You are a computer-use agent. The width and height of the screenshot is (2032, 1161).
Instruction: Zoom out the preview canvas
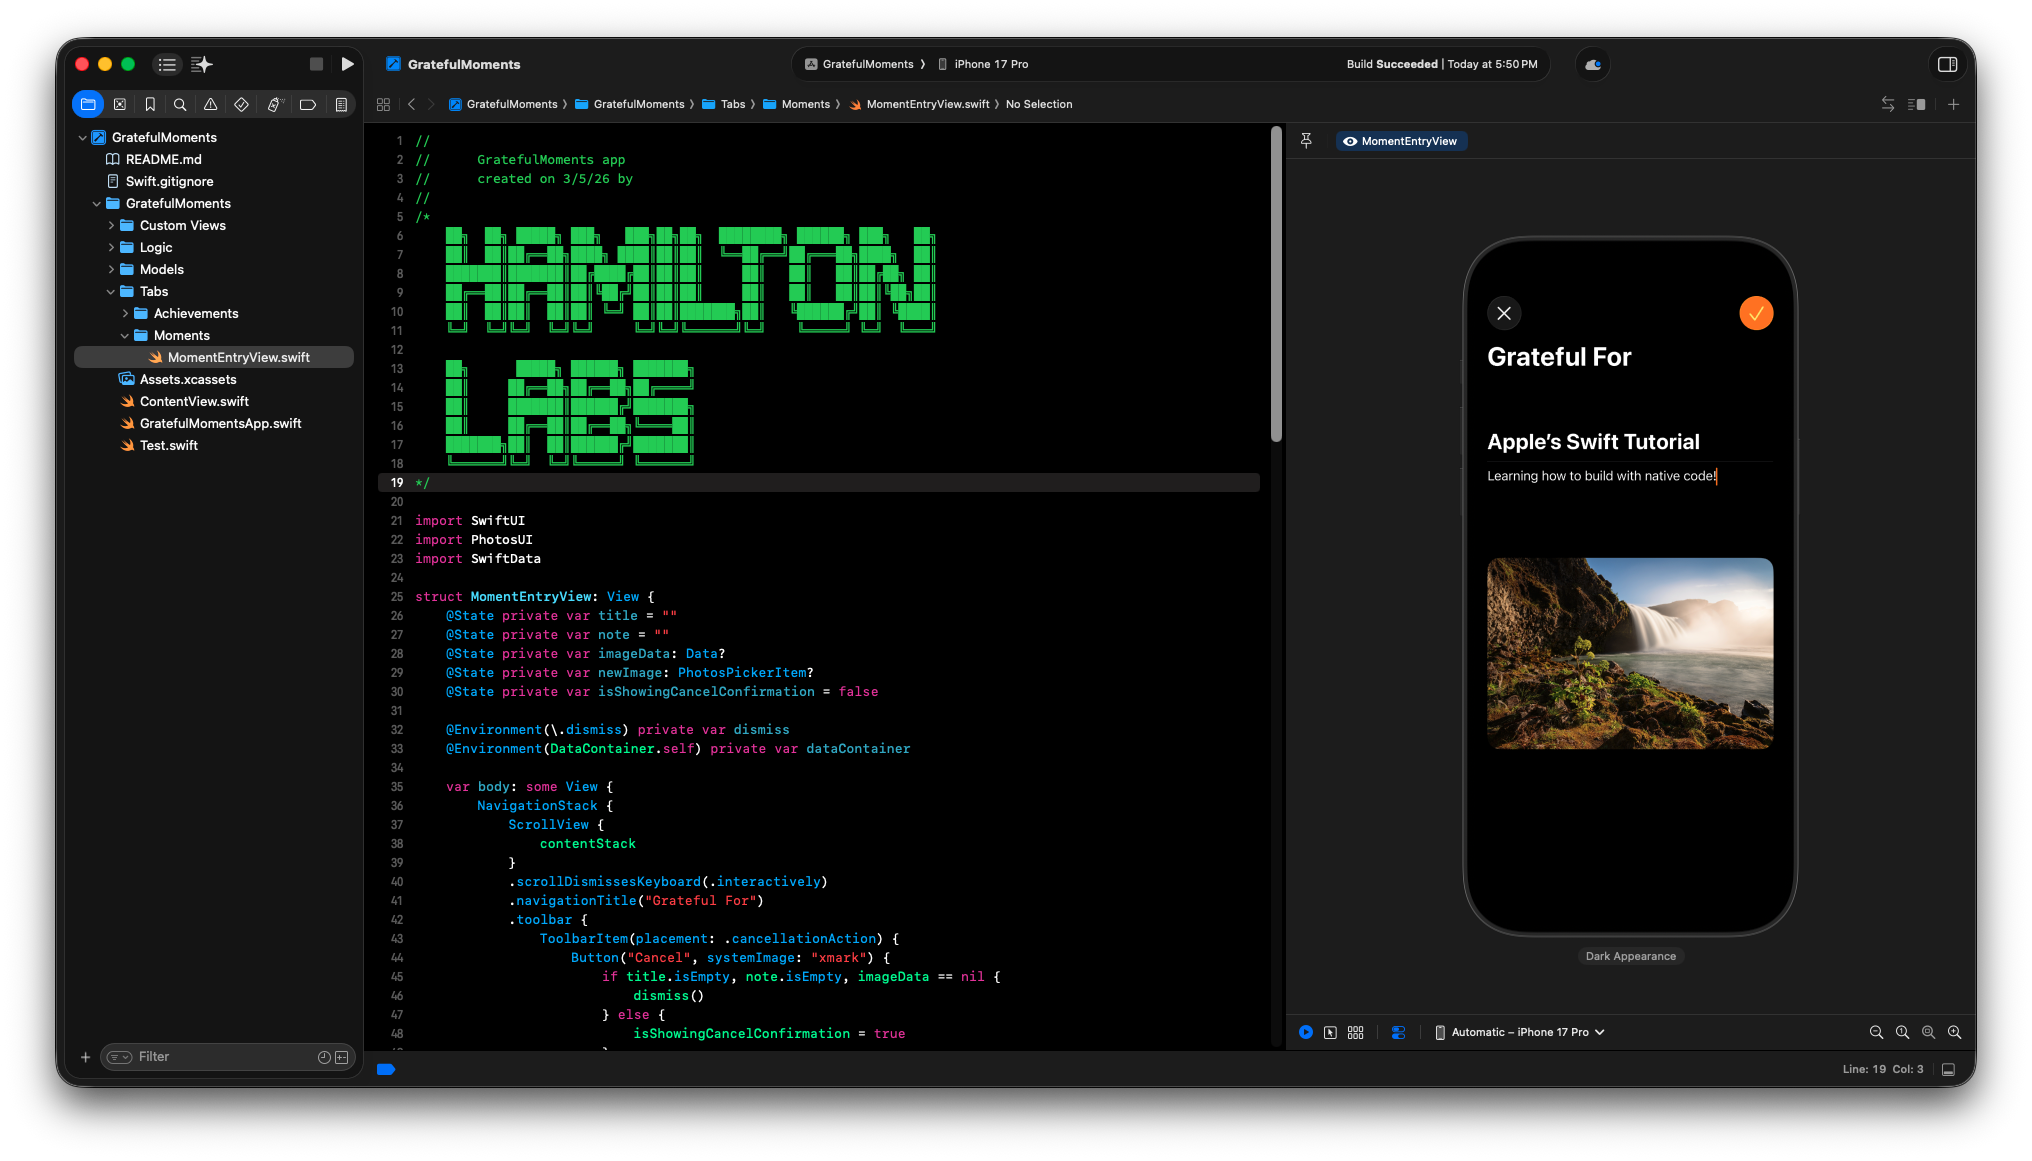click(1876, 1032)
